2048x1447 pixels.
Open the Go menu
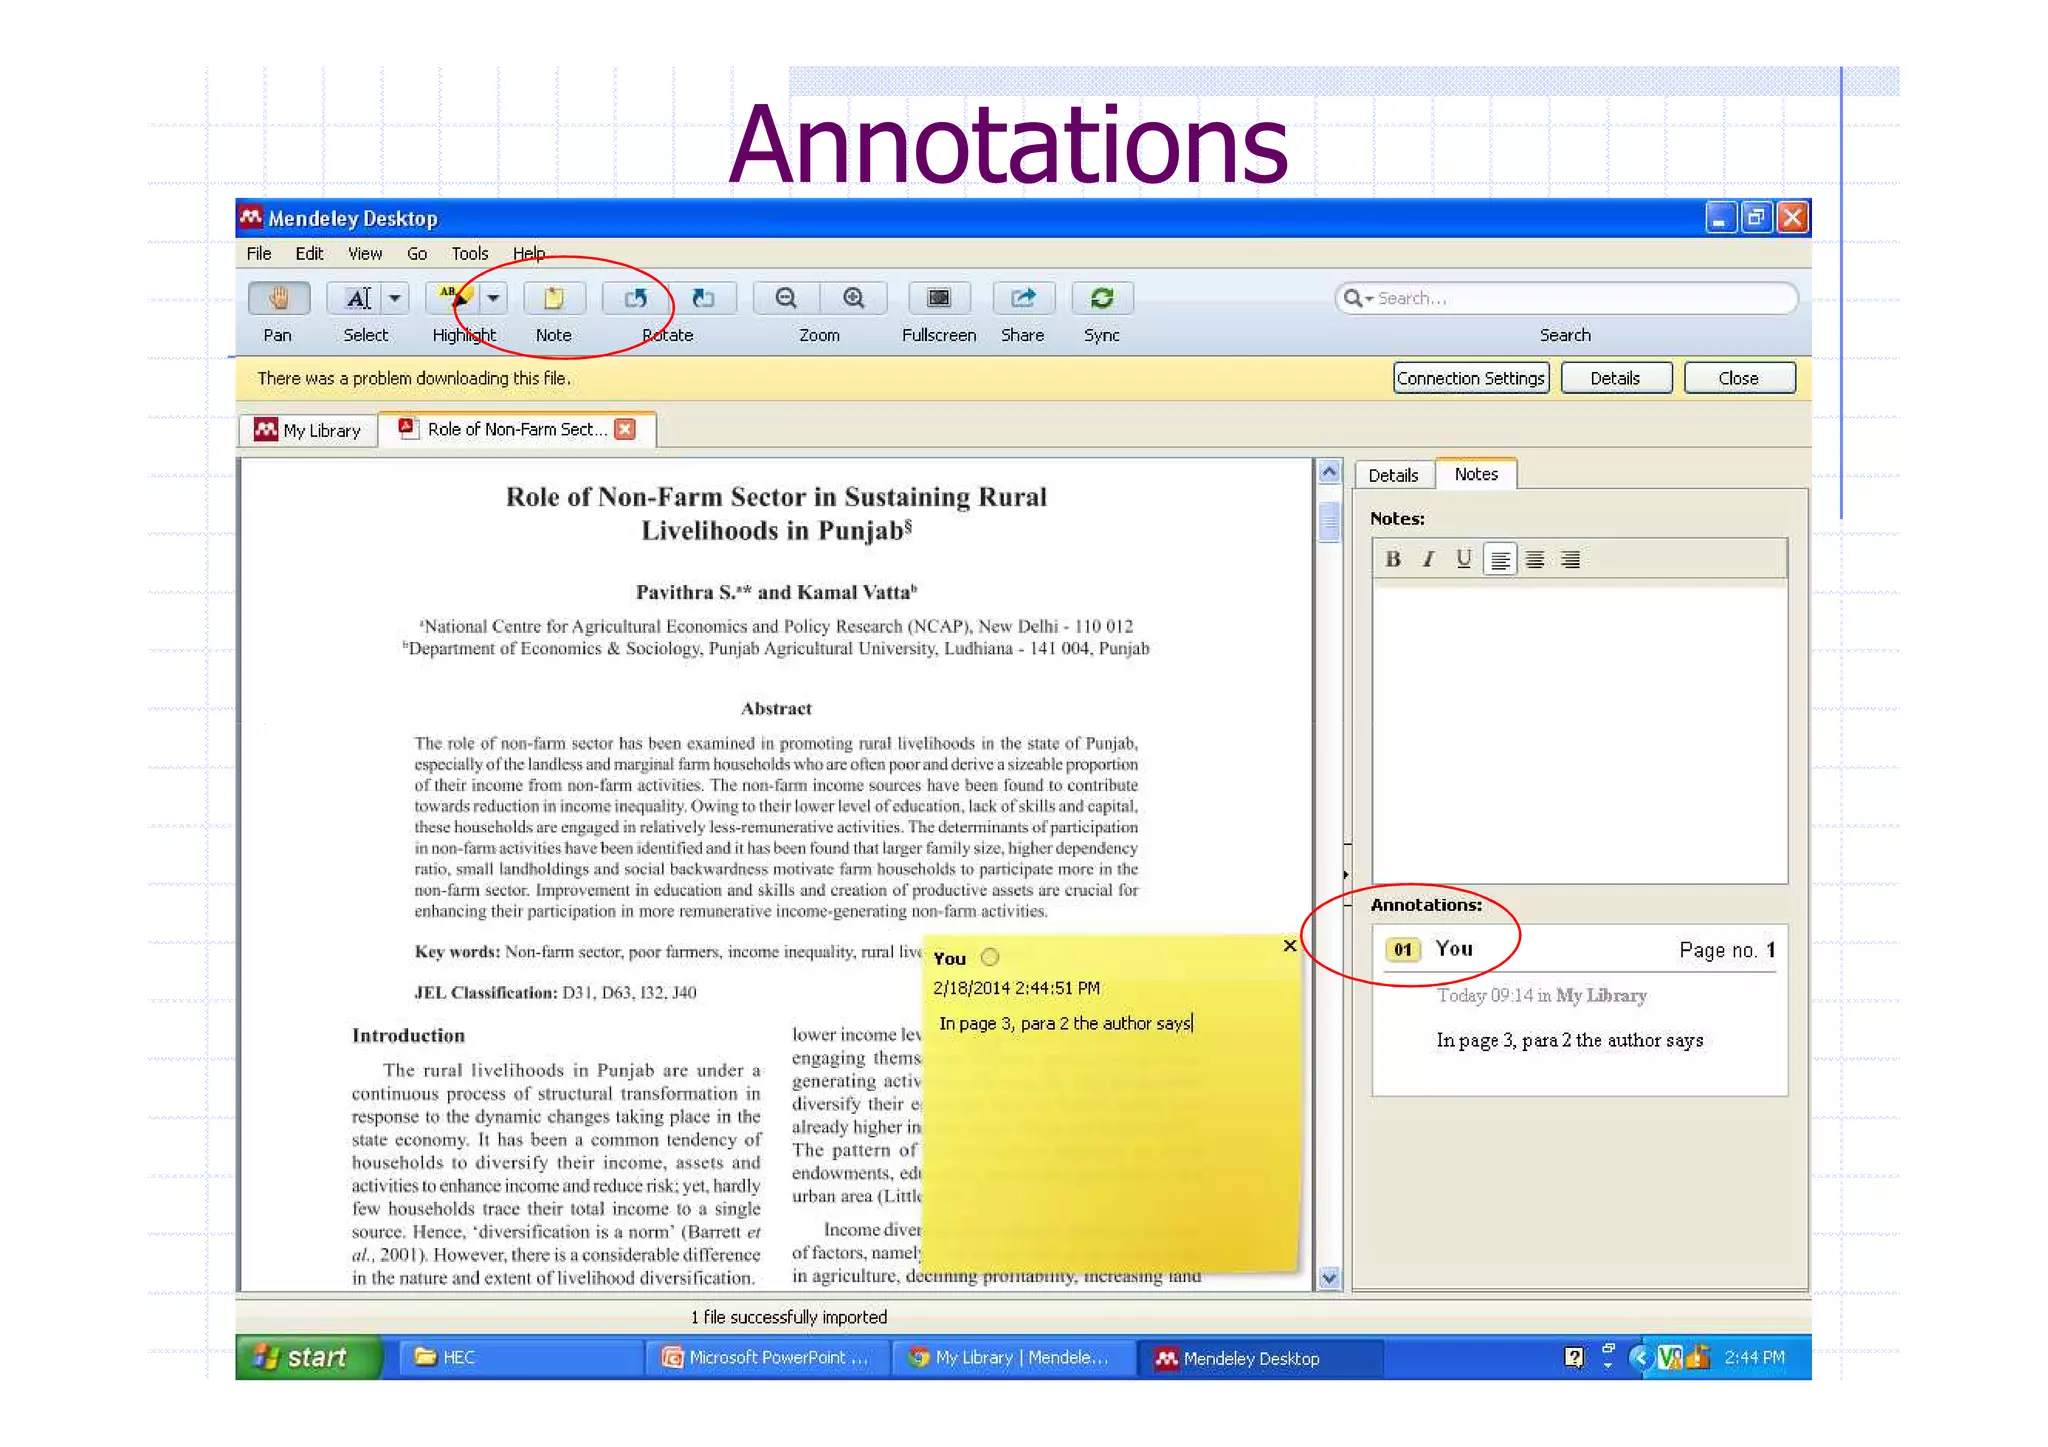(x=417, y=254)
